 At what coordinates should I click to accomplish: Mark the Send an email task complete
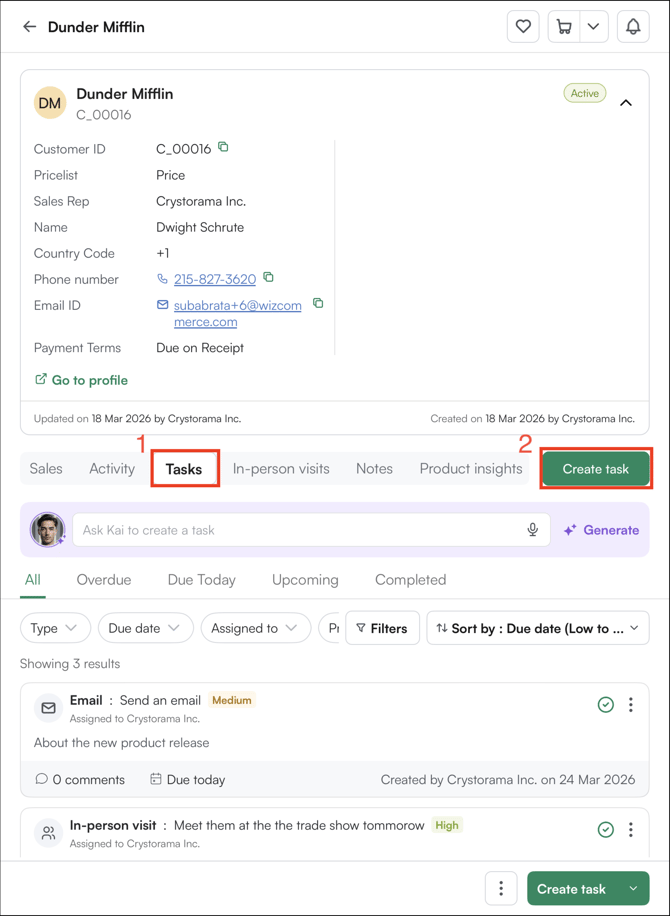click(x=606, y=705)
